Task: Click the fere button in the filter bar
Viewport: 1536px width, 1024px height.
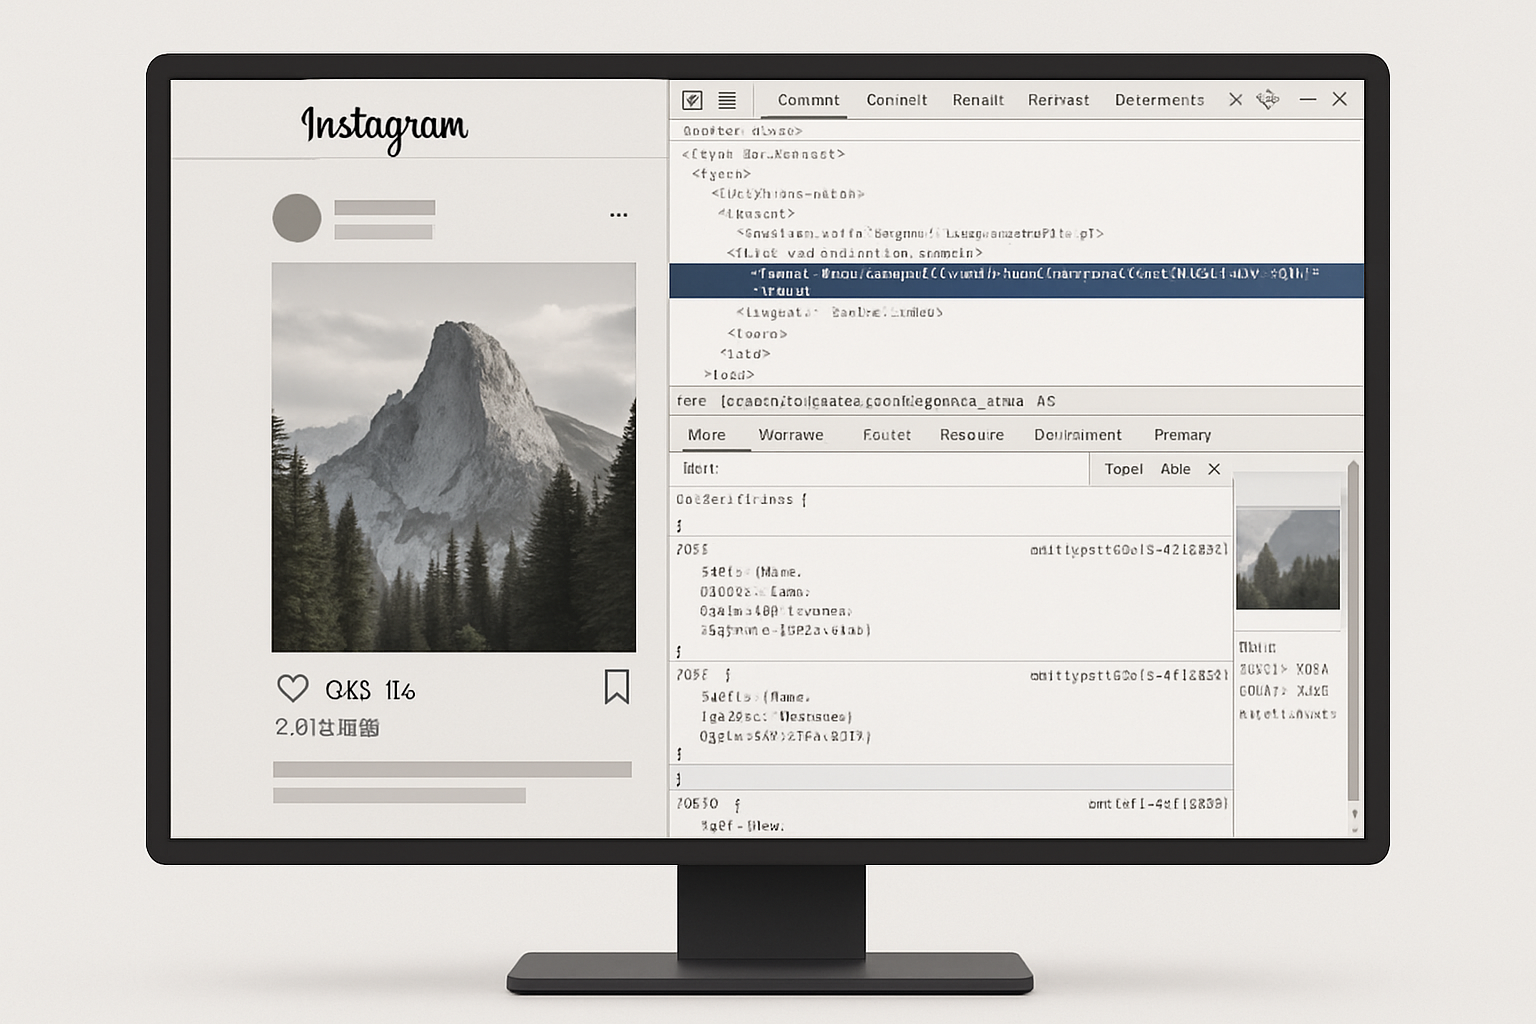Action: 692,400
